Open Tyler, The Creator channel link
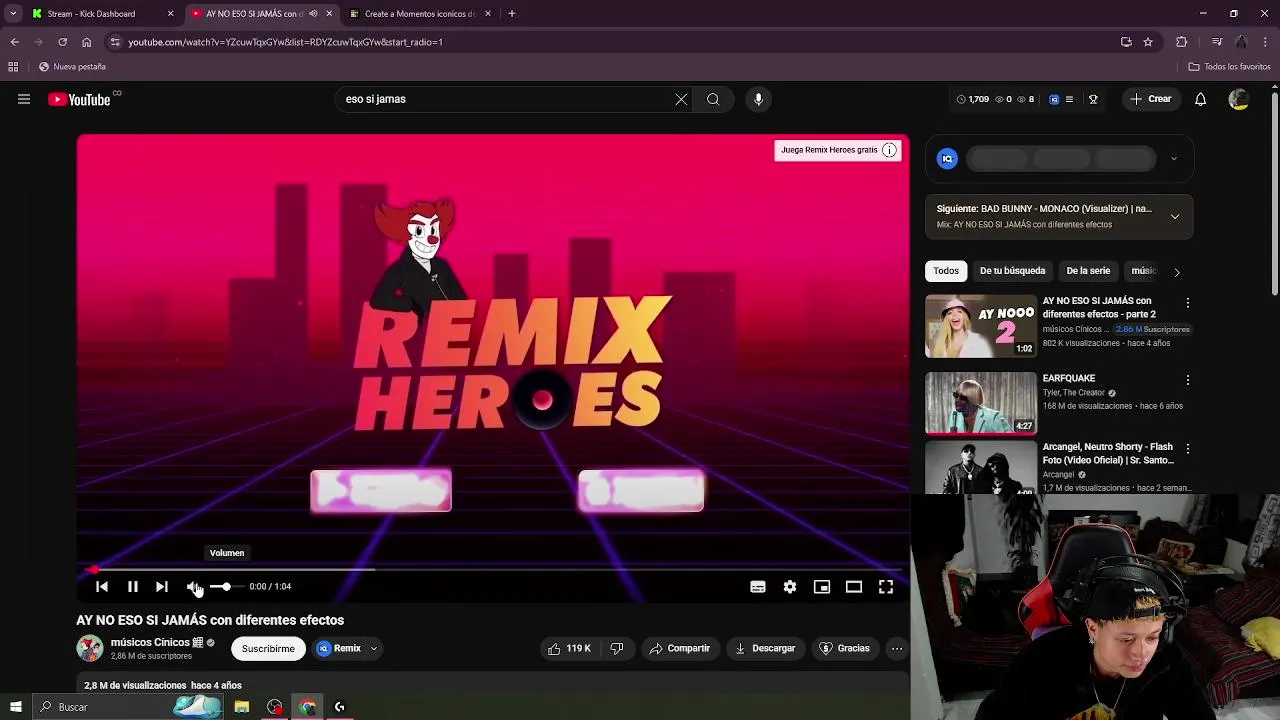This screenshot has height=720, width=1280. point(1073,393)
